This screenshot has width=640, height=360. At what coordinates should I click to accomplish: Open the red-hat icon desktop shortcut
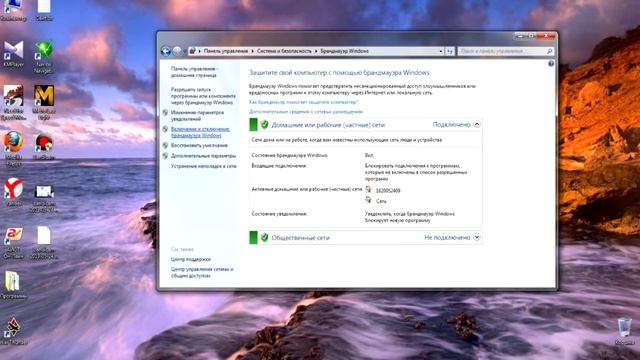coord(44,147)
